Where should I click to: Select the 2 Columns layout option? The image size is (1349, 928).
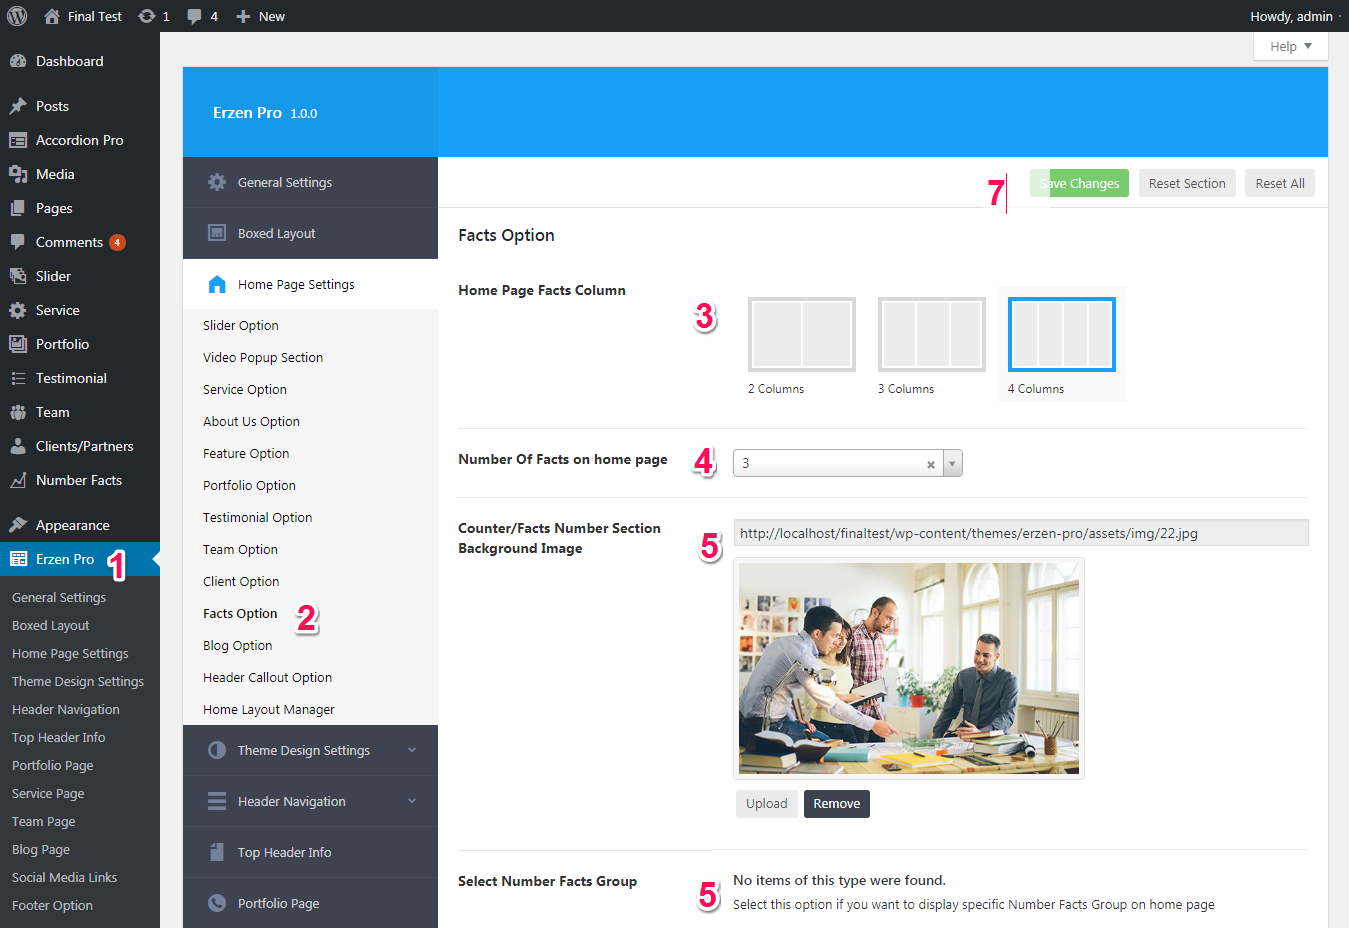coord(802,334)
